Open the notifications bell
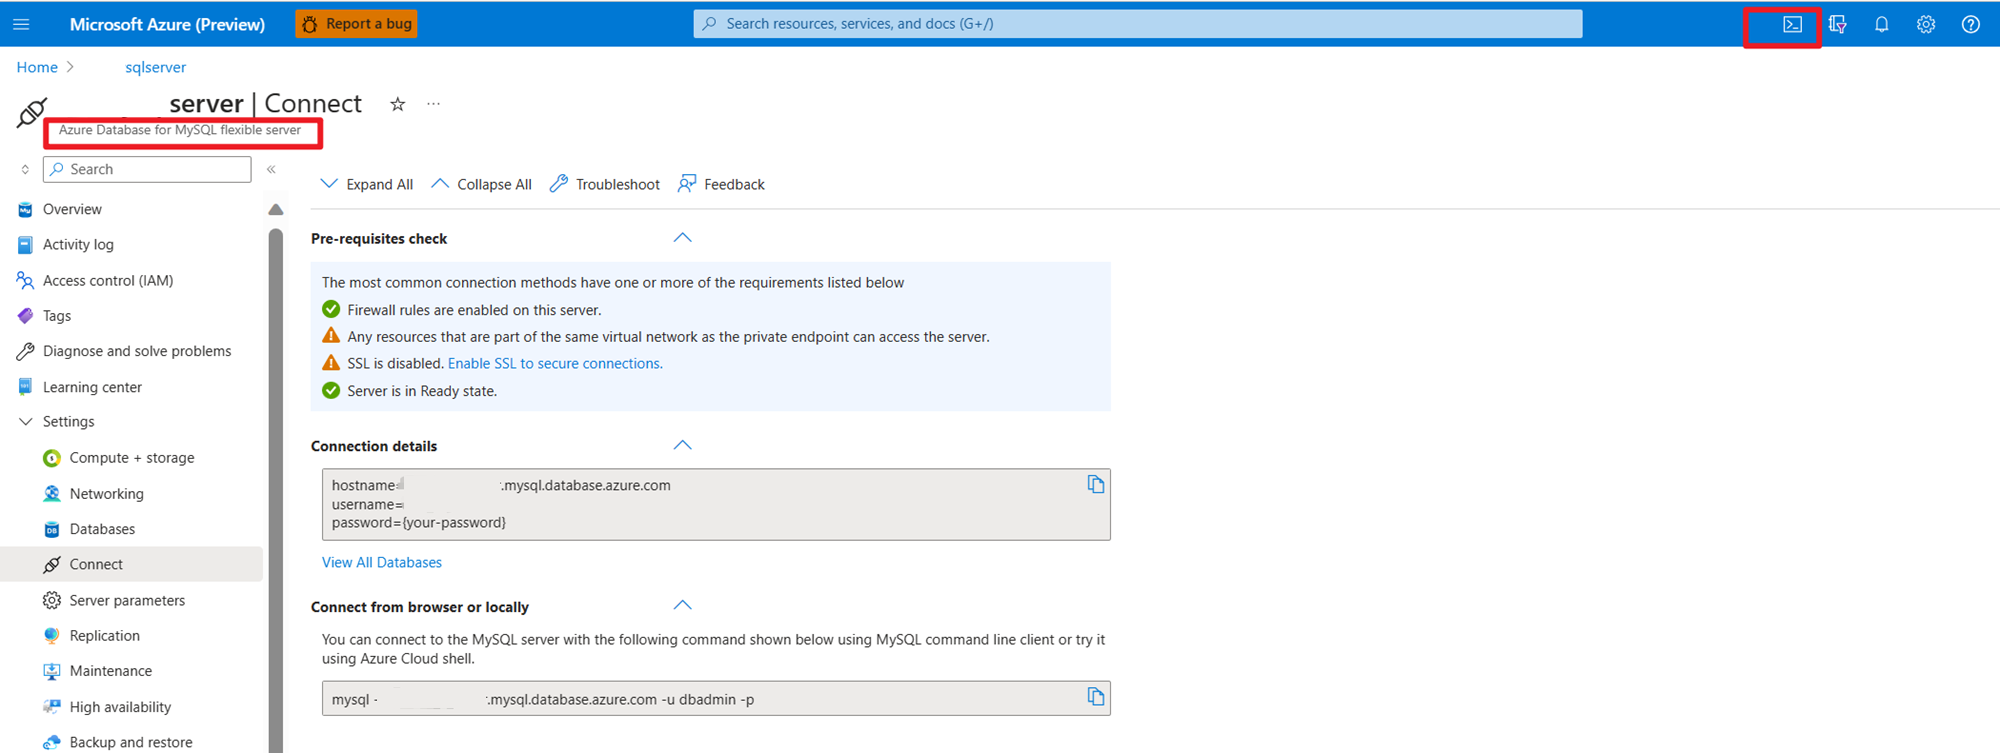The width and height of the screenshot is (2000, 753). pyautogui.click(x=1881, y=24)
